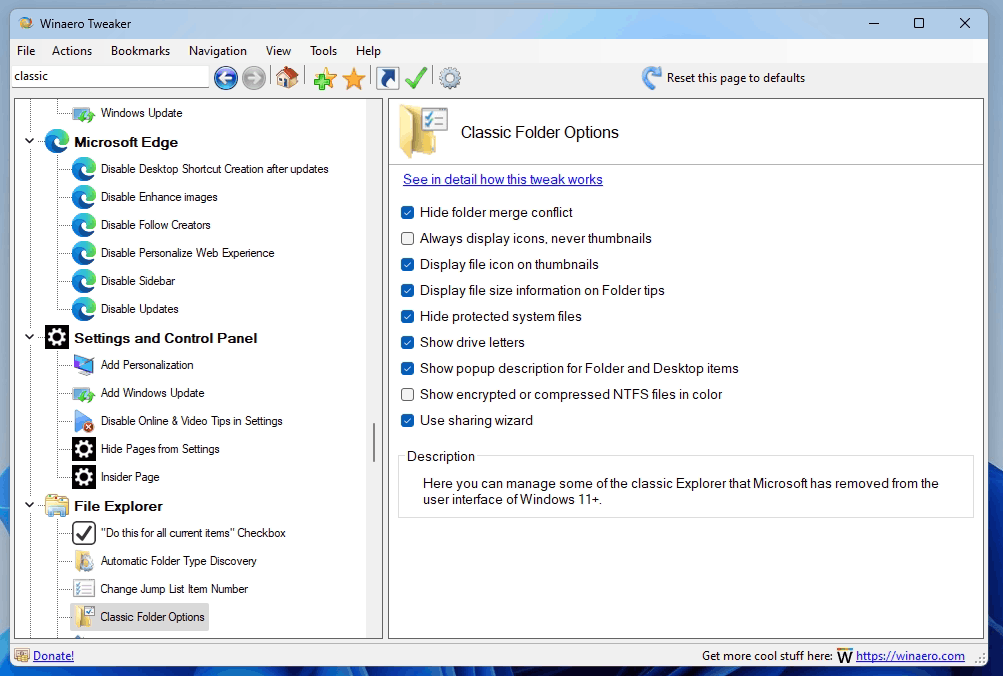1003x676 pixels.
Task: Visit the https://winaero.com link
Action: pos(910,656)
